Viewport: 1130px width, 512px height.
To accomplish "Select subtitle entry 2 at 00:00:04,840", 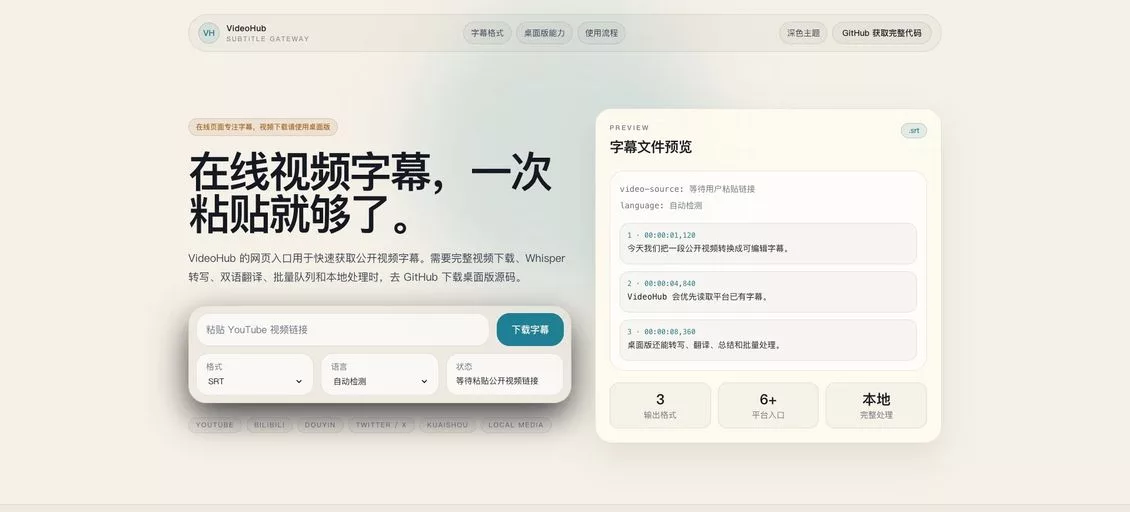I will point(768,291).
